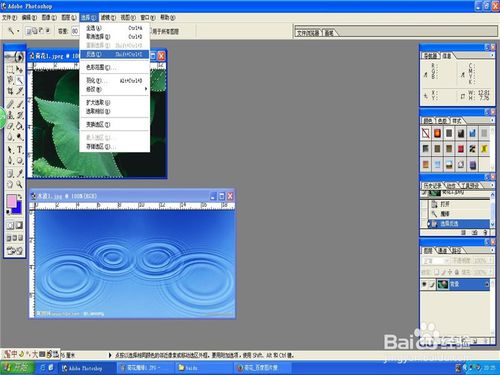Click the Windows Start button

(x=17, y=368)
